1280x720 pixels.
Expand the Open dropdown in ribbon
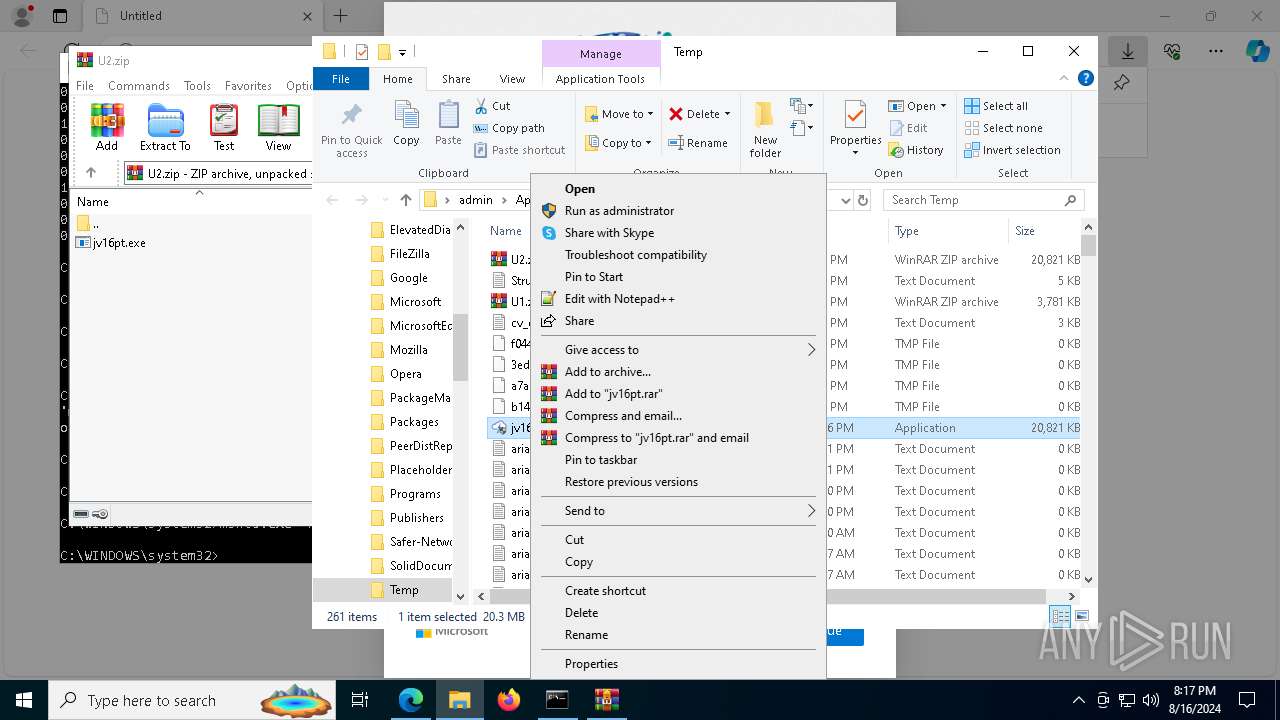(943, 106)
